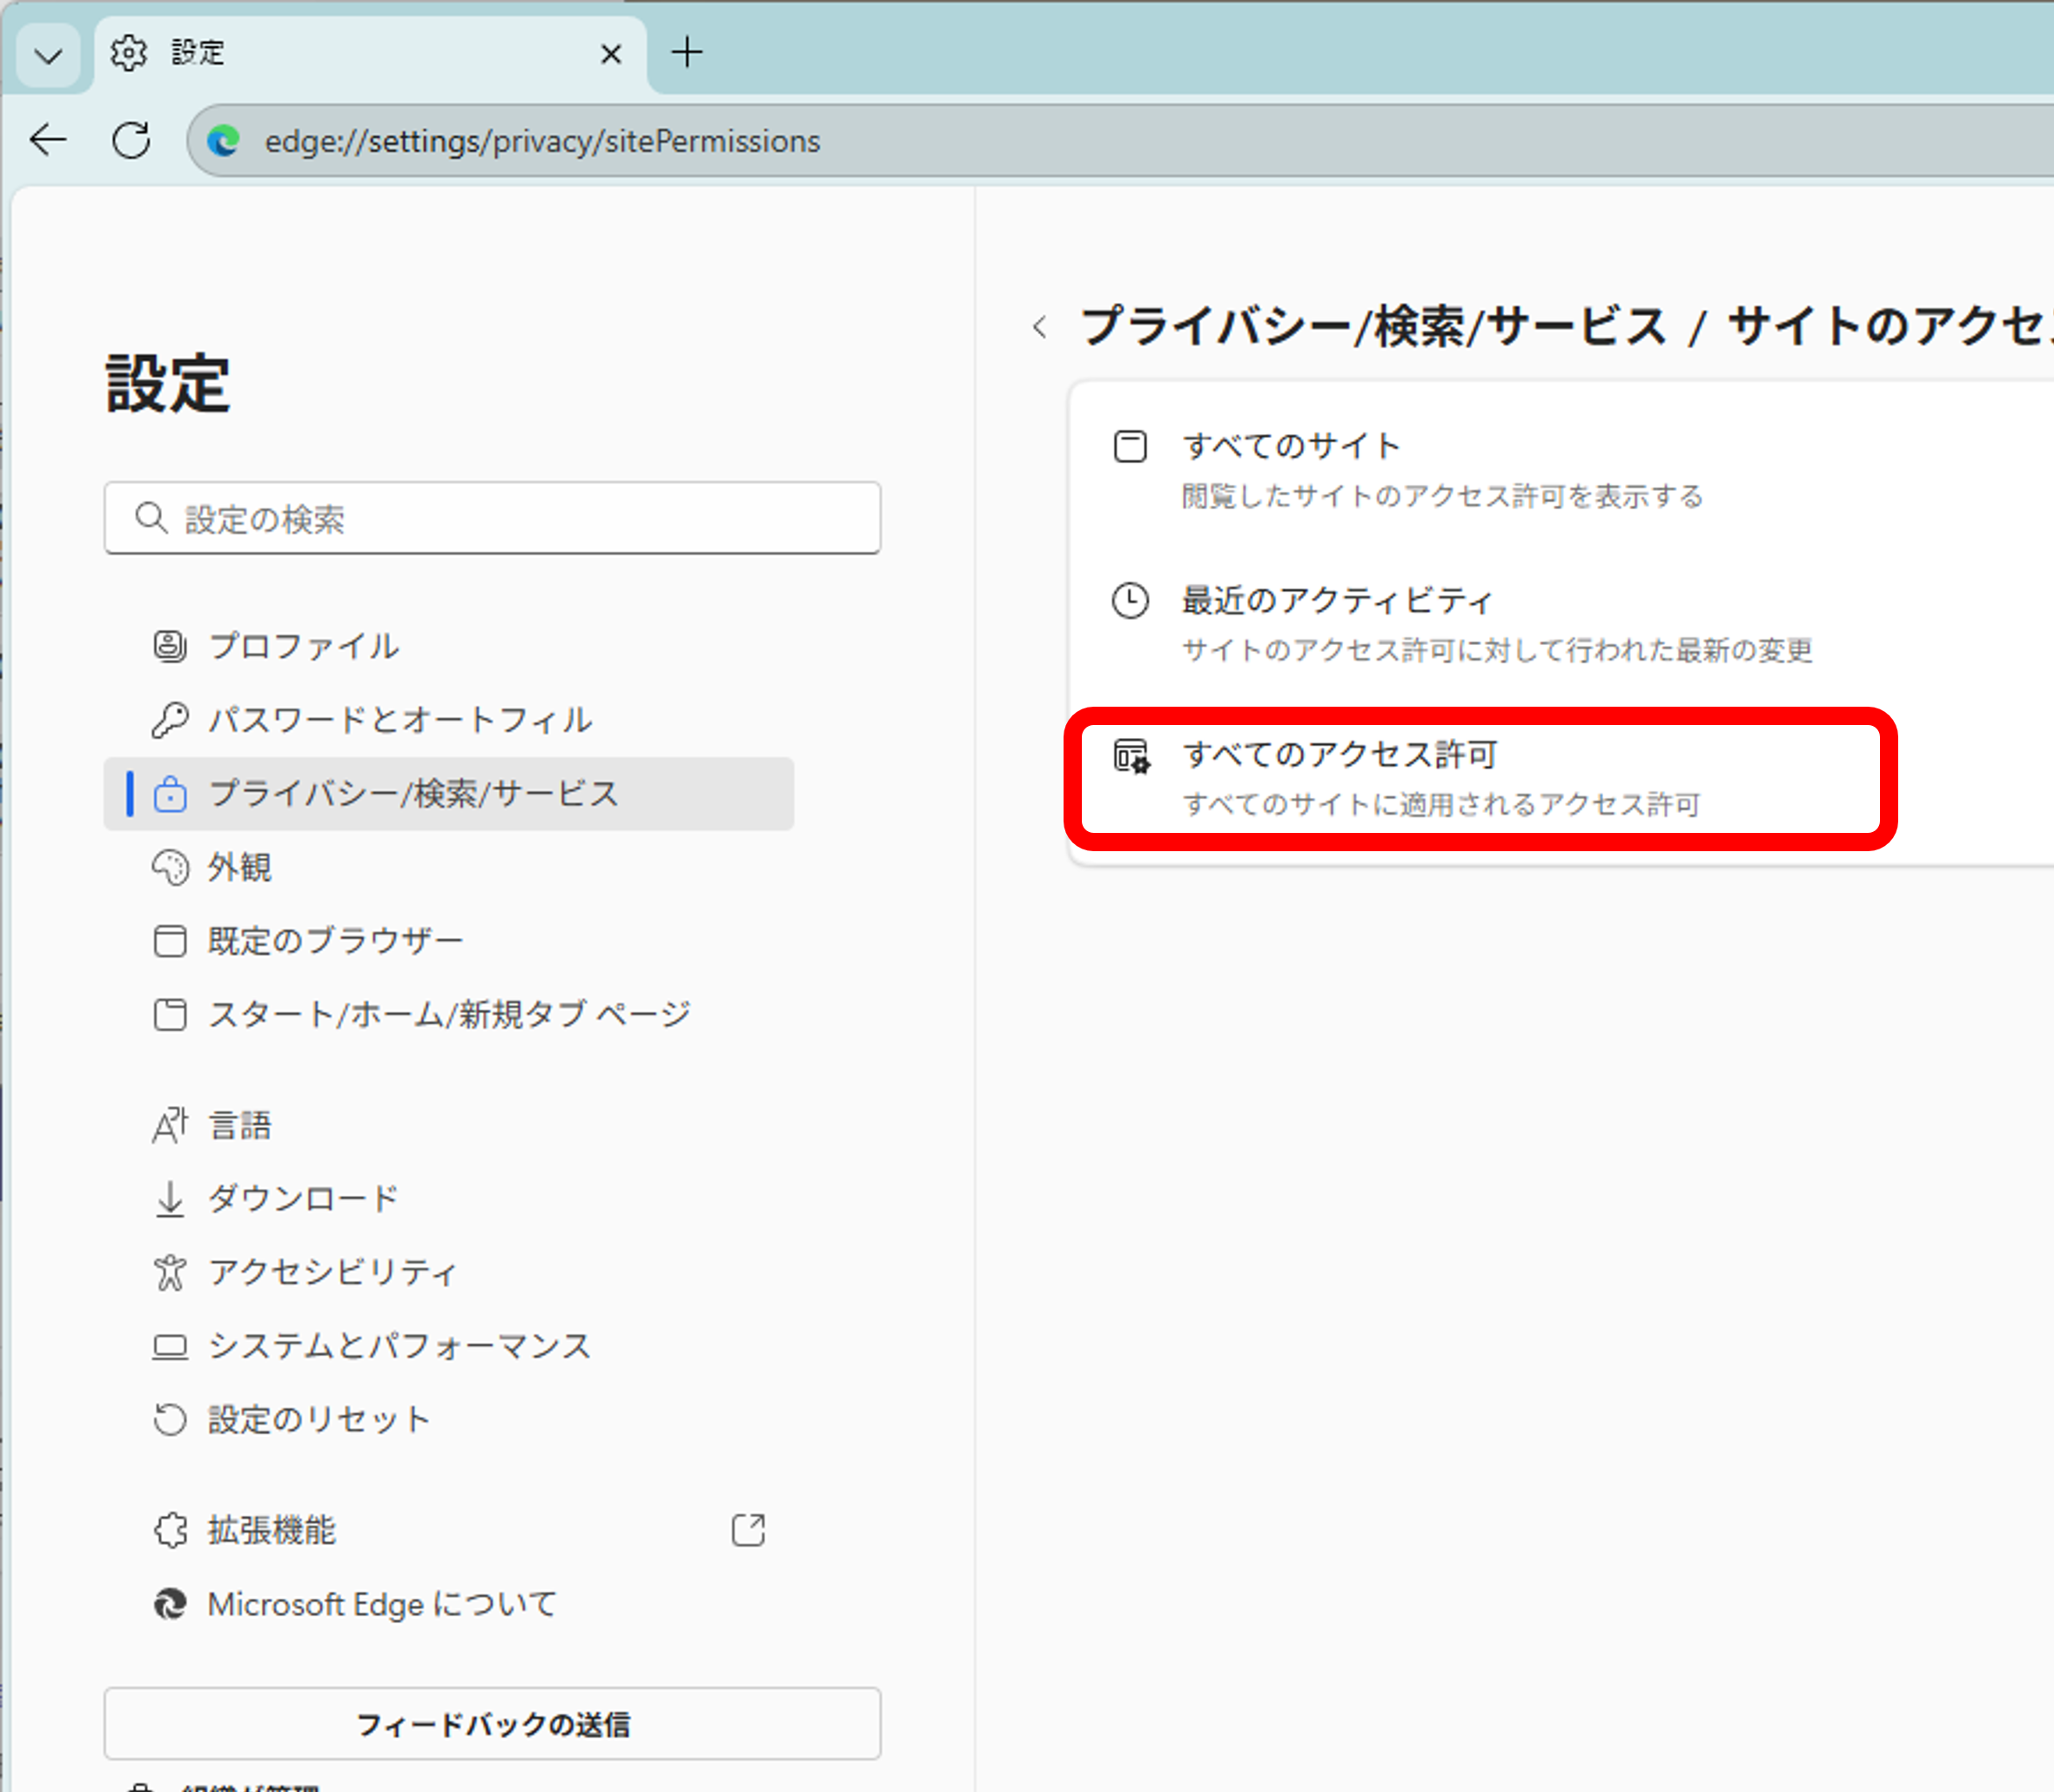Open a new tab with plus button
This screenshot has height=1792, width=2054.
tap(687, 52)
